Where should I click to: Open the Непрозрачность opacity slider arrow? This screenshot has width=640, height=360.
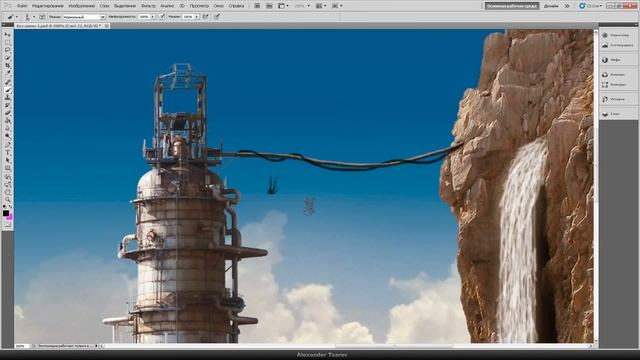click(x=153, y=17)
